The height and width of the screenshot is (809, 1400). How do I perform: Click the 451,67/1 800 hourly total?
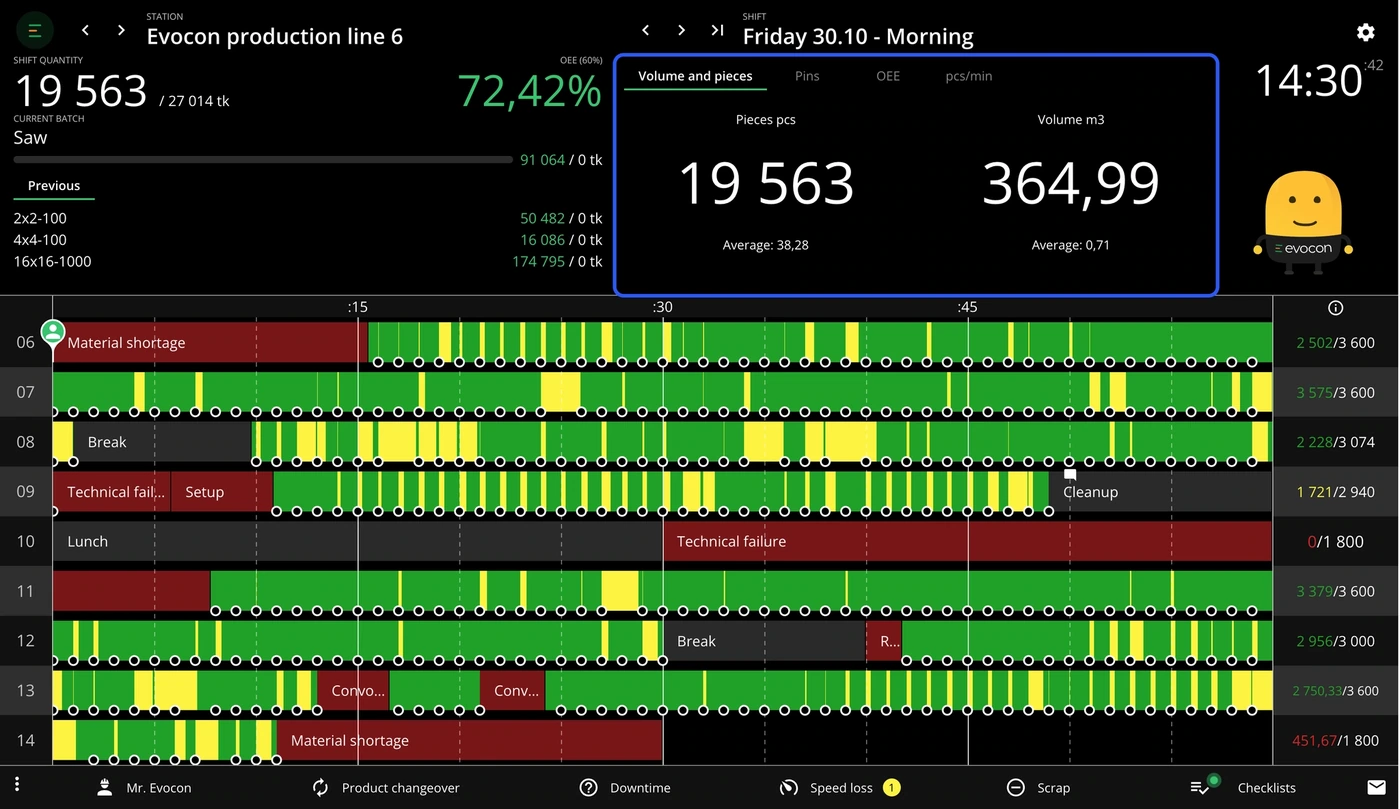1335,741
